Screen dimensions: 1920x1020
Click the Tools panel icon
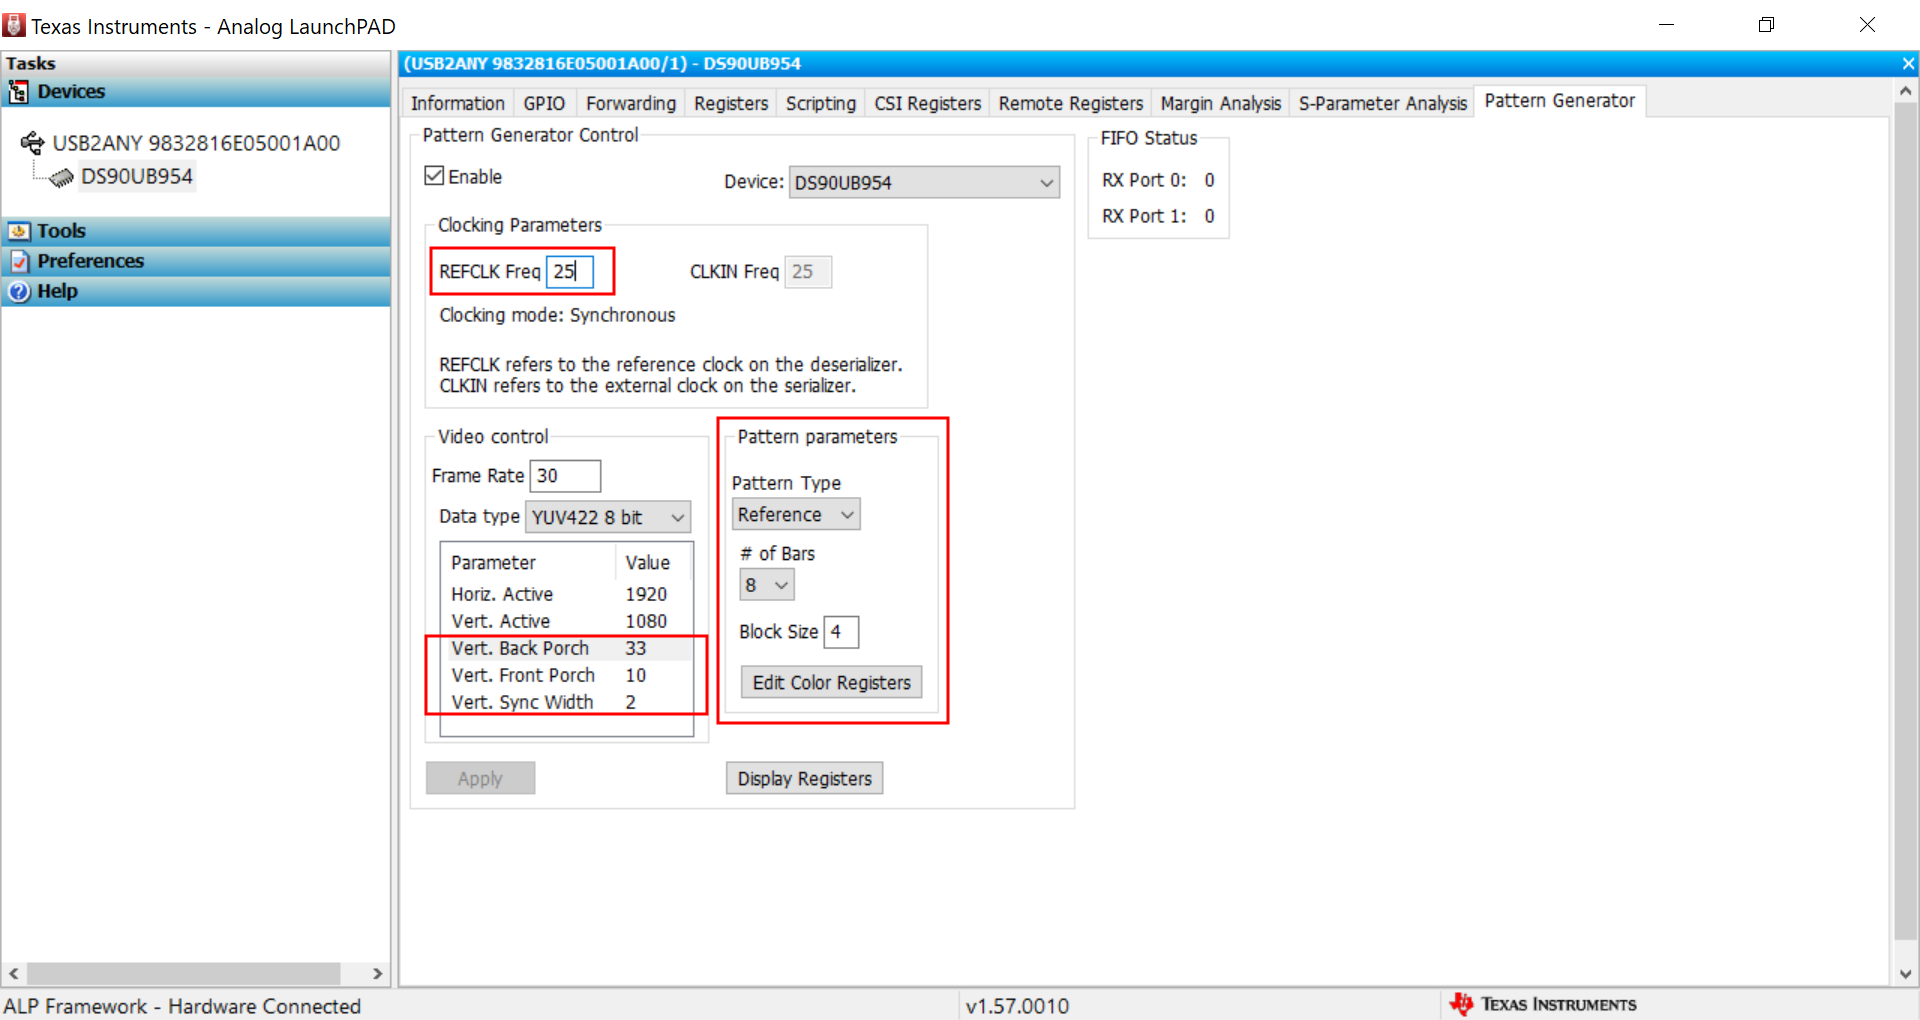tap(19, 231)
